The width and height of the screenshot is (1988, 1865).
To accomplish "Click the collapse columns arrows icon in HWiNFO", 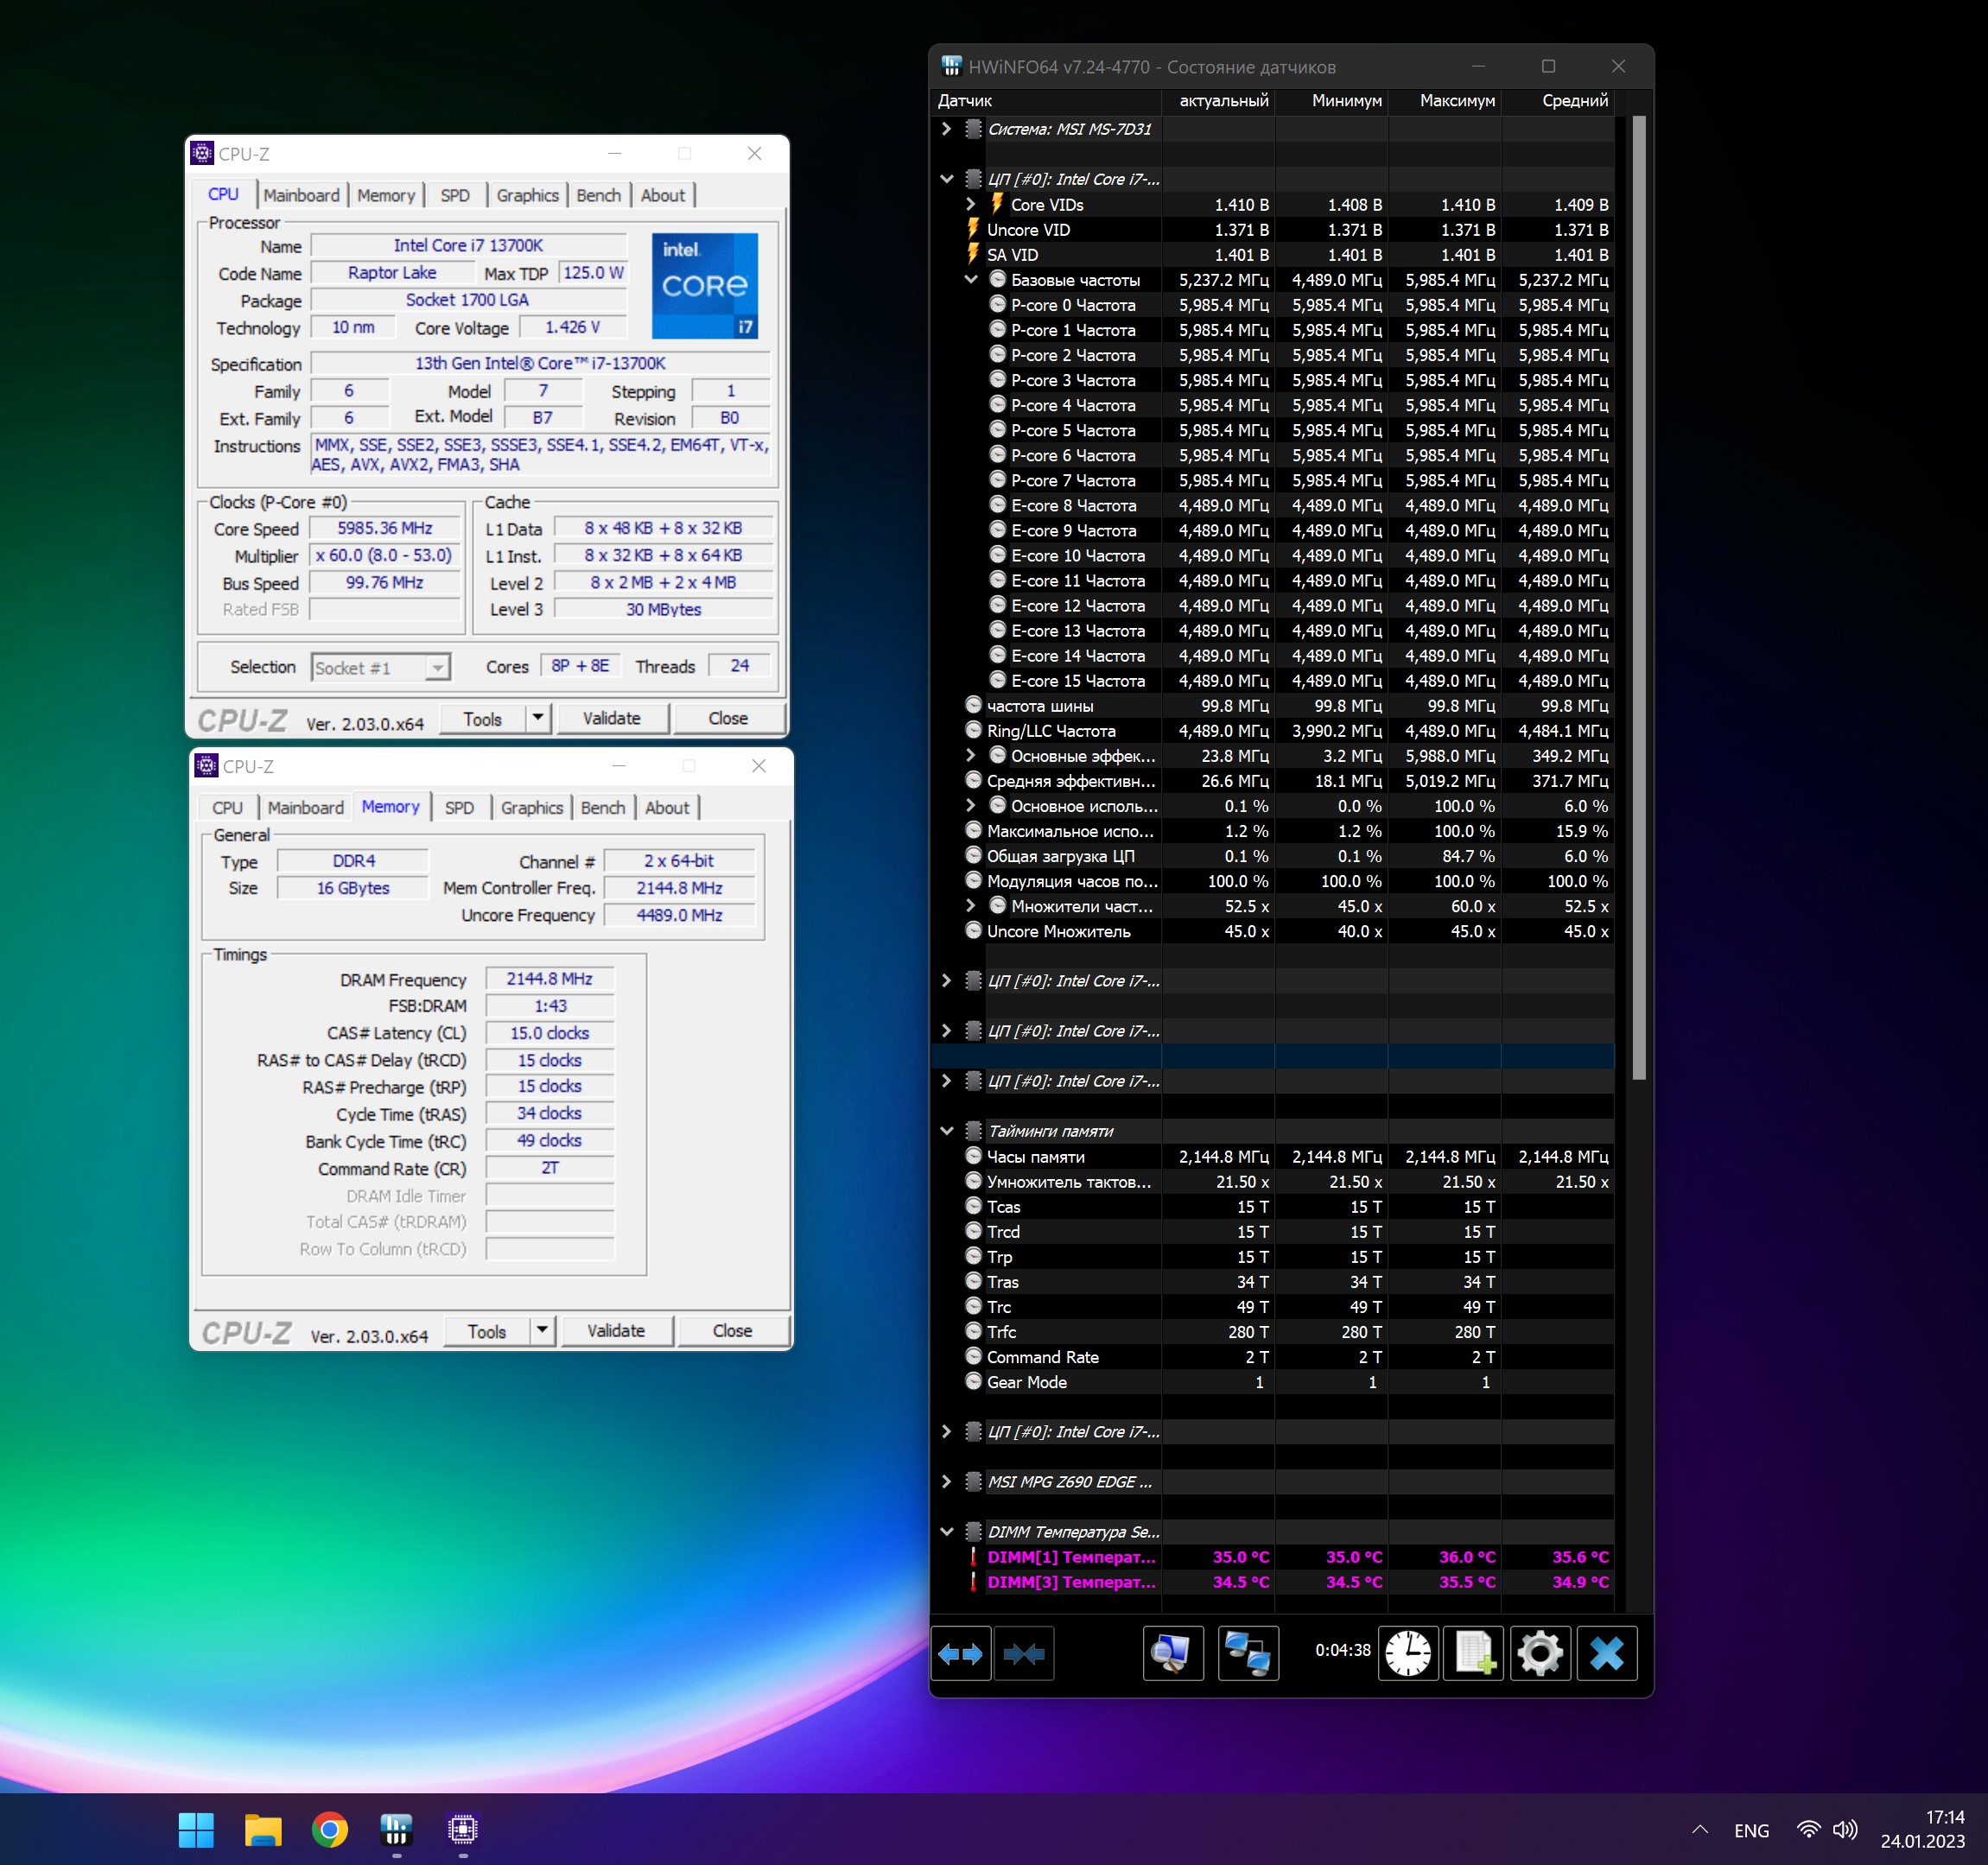I will coord(1023,1653).
